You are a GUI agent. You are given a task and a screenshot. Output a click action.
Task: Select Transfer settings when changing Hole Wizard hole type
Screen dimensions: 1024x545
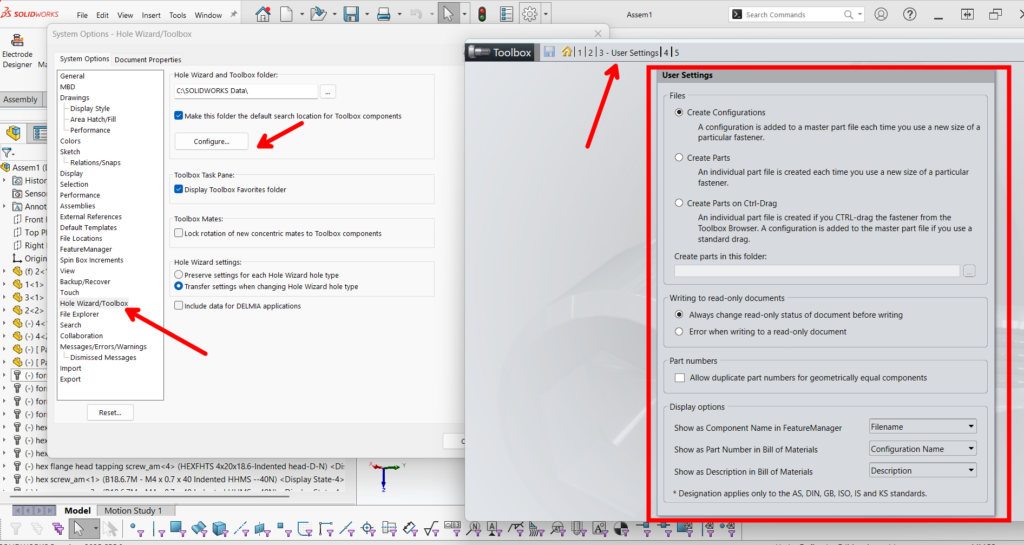tap(178, 287)
